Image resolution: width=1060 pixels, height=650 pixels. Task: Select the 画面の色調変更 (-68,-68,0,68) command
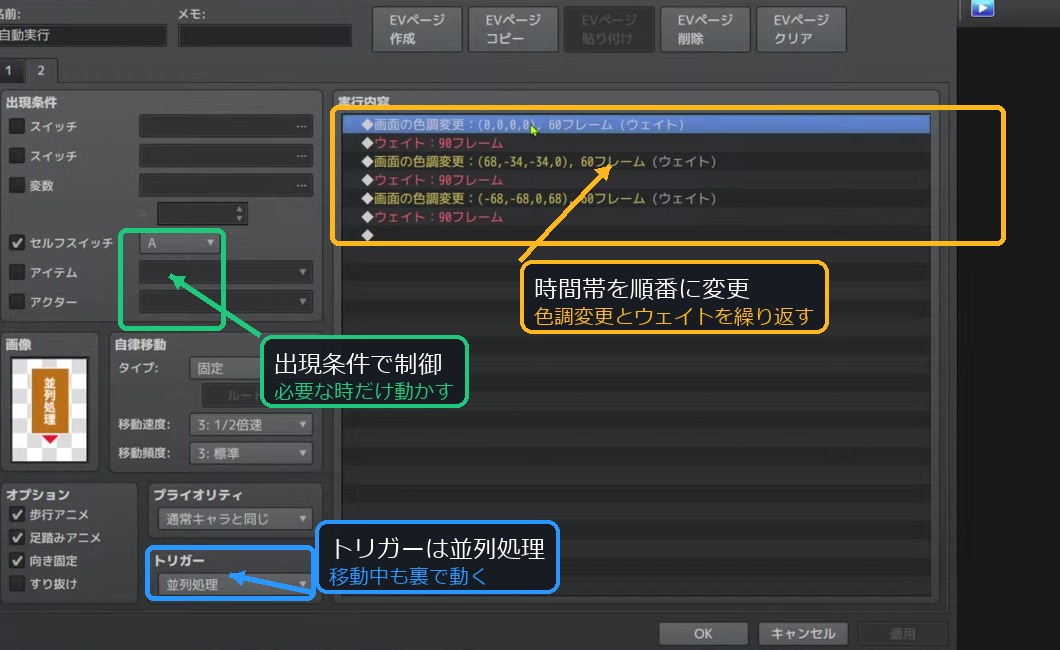[635, 199]
